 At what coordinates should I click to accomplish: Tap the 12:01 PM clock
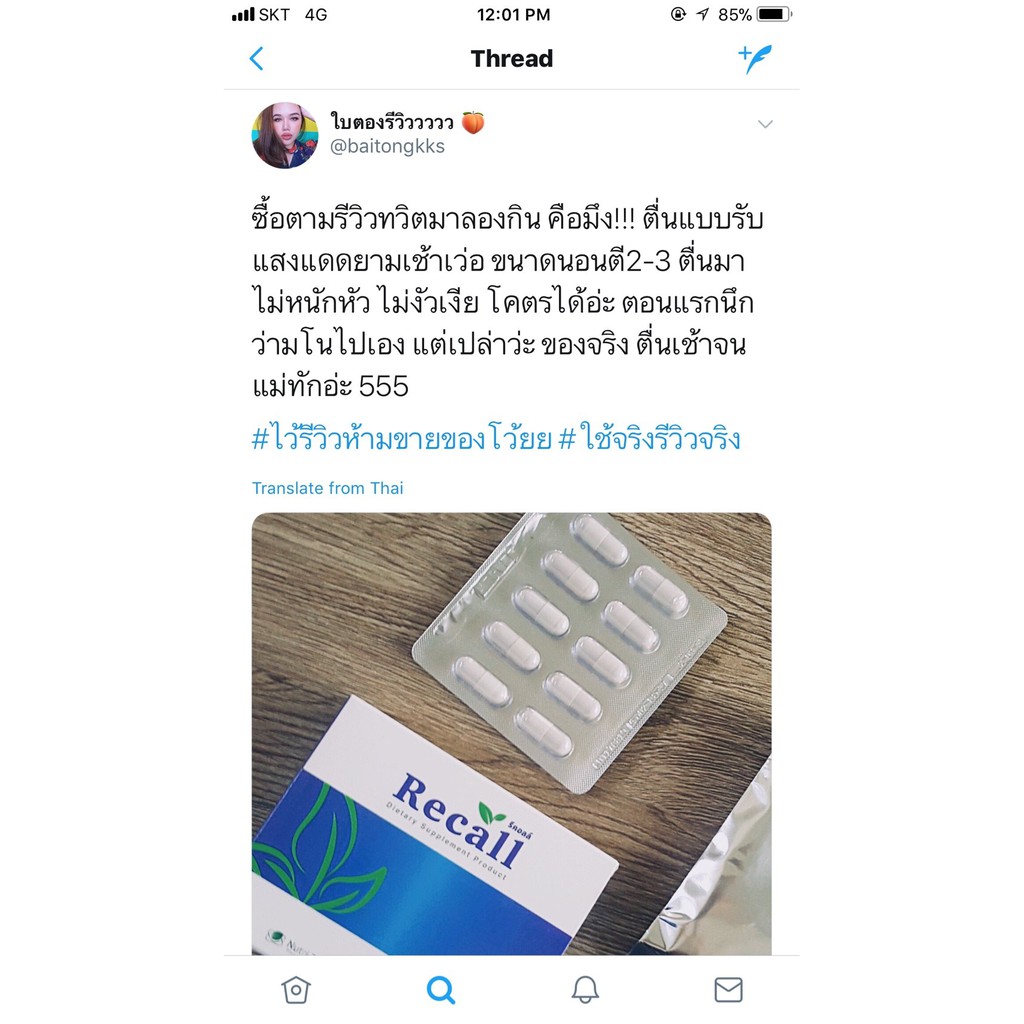(513, 14)
